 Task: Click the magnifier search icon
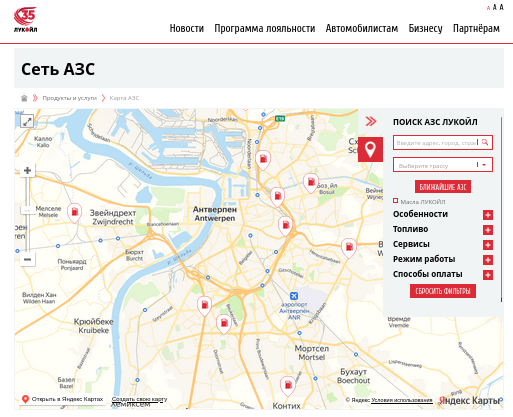(x=485, y=142)
